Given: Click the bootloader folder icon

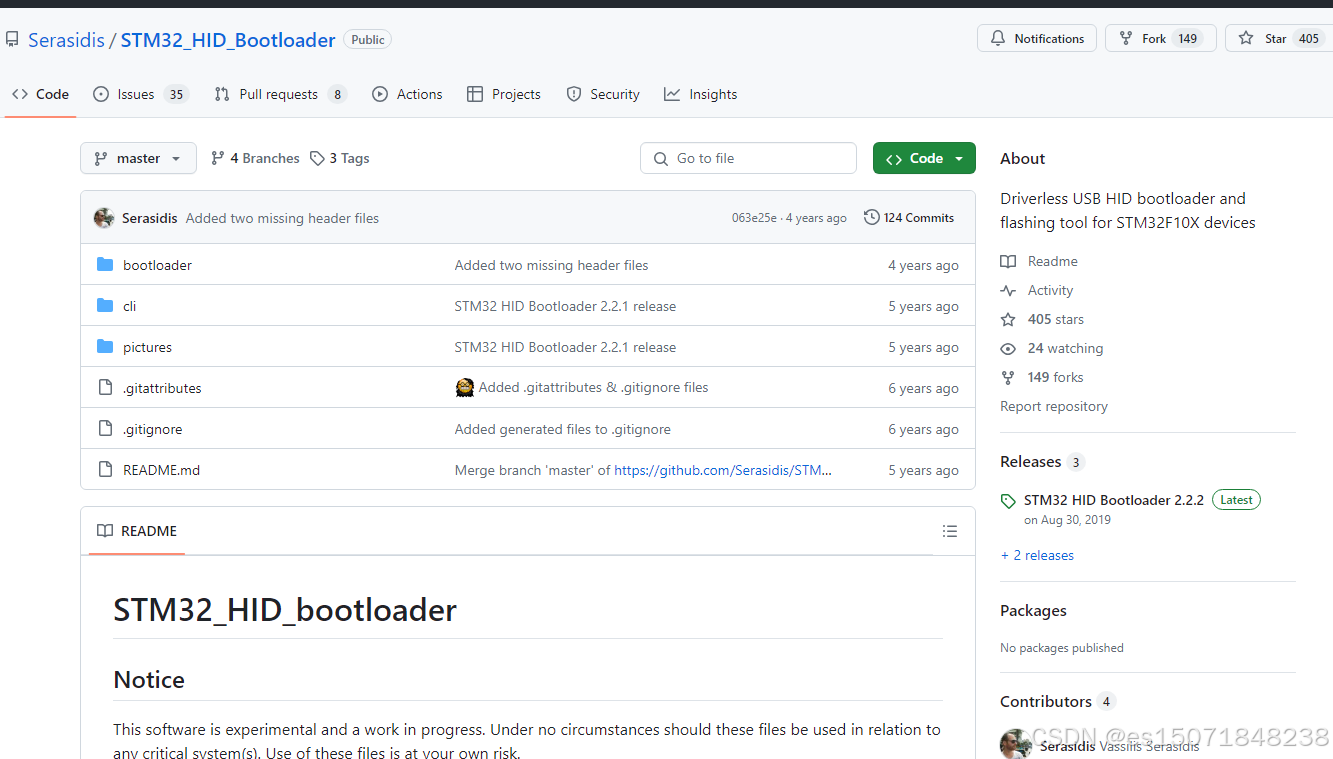Looking at the screenshot, I should pyautogui.click(x=105, y=265).
